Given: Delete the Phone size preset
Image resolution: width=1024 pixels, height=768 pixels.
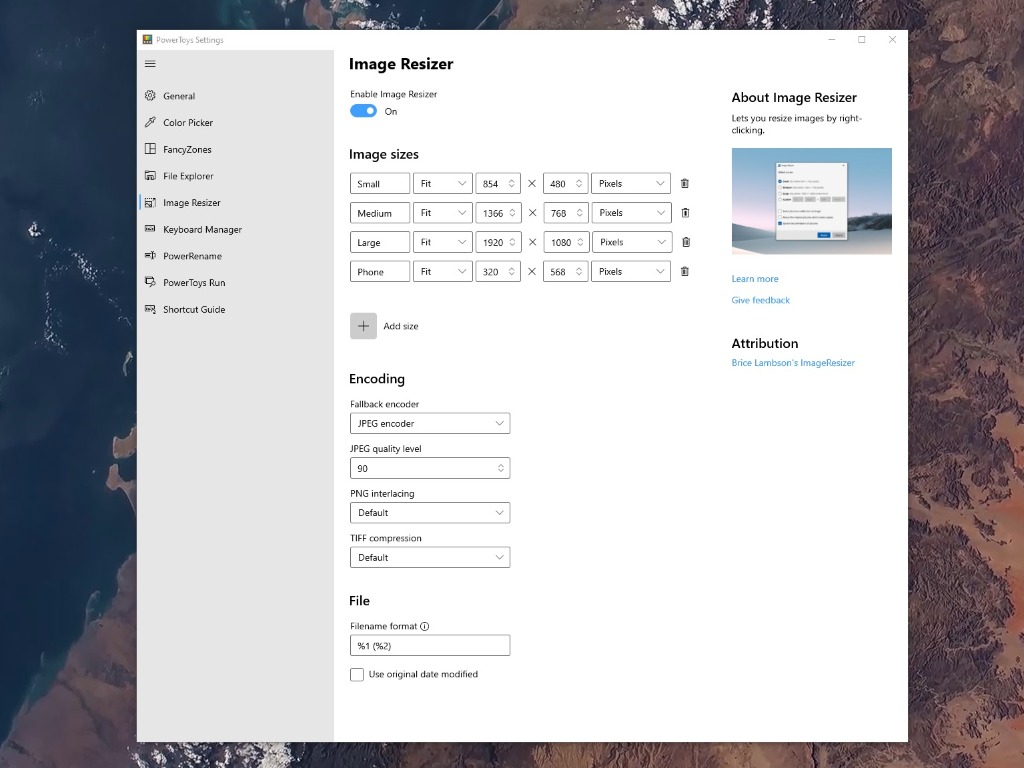Looking at the screenshot, I should 685,272.
